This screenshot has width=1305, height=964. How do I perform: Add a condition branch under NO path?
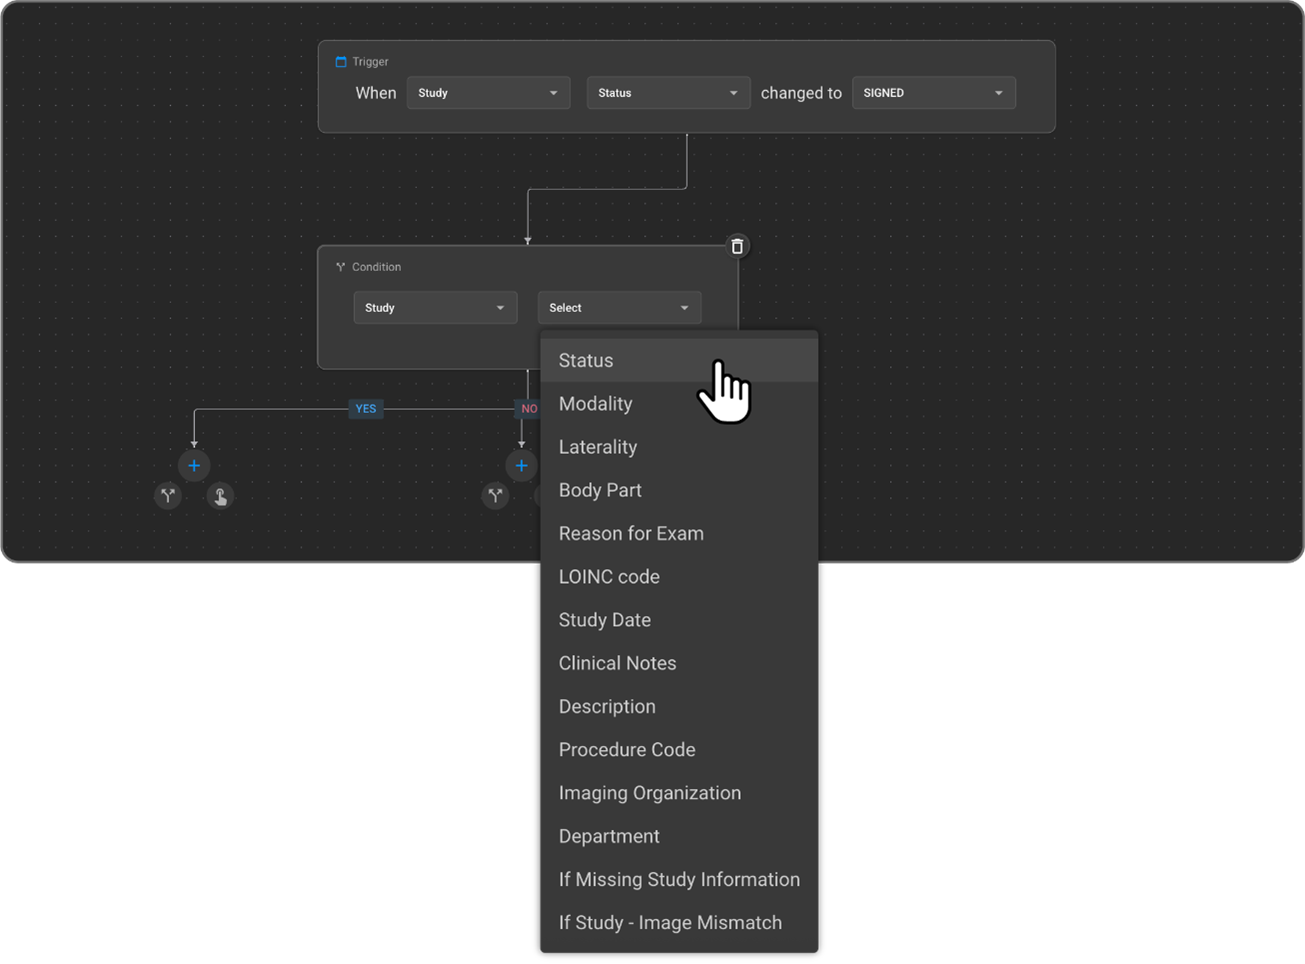tap(495, 495)
